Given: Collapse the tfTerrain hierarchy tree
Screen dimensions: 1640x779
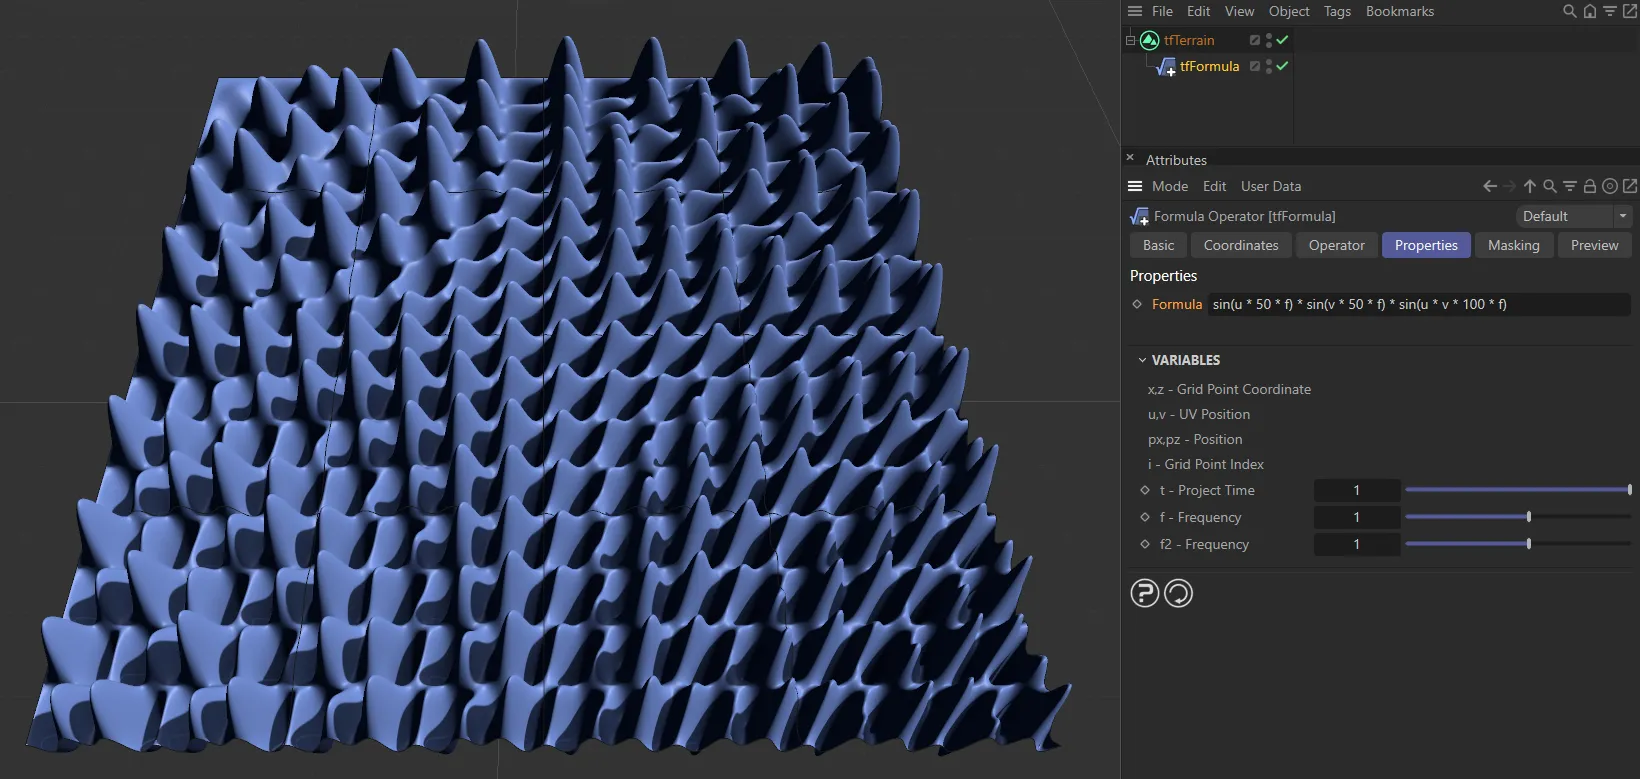Looking at the screenshot, I should 1130,40.
